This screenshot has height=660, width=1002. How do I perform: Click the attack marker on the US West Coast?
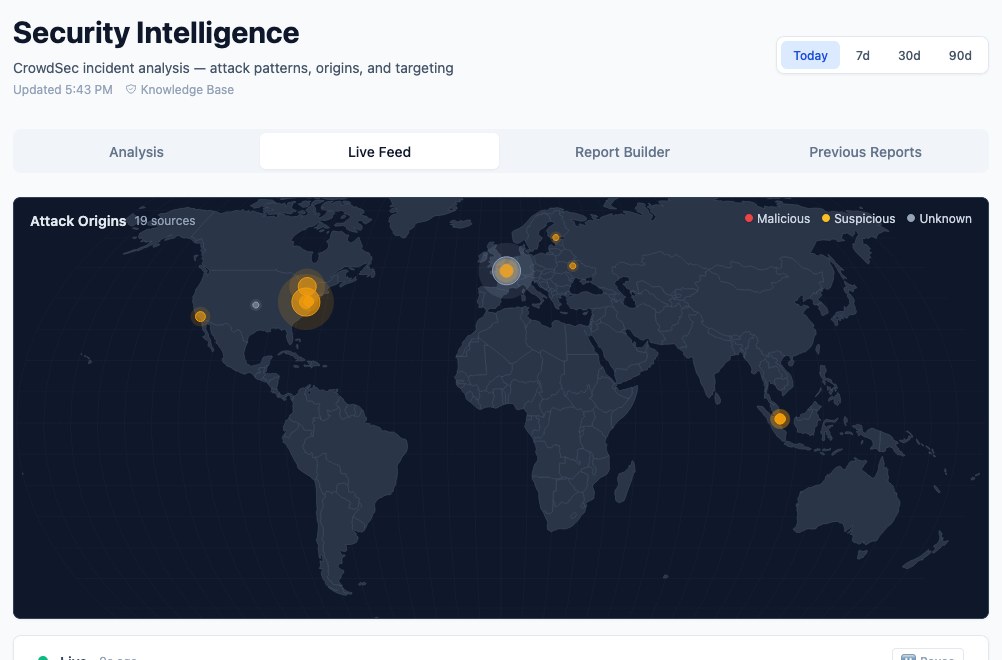(200, 316)
